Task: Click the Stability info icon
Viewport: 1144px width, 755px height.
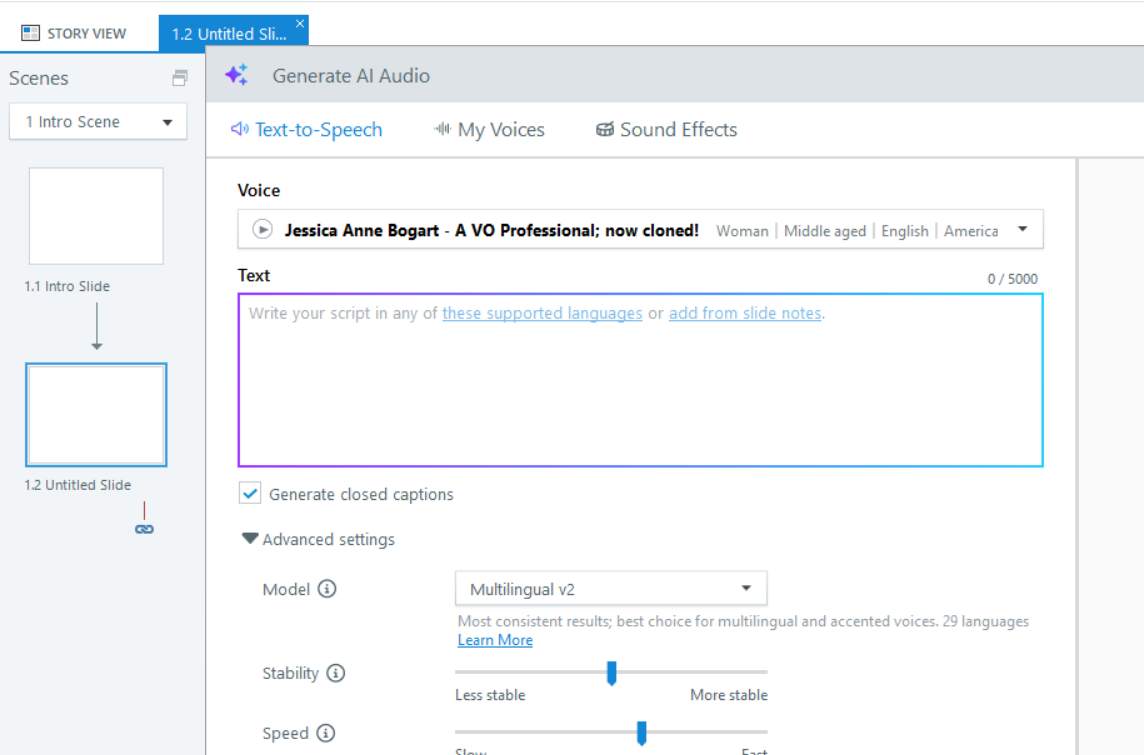Action: tap(336, 673)
